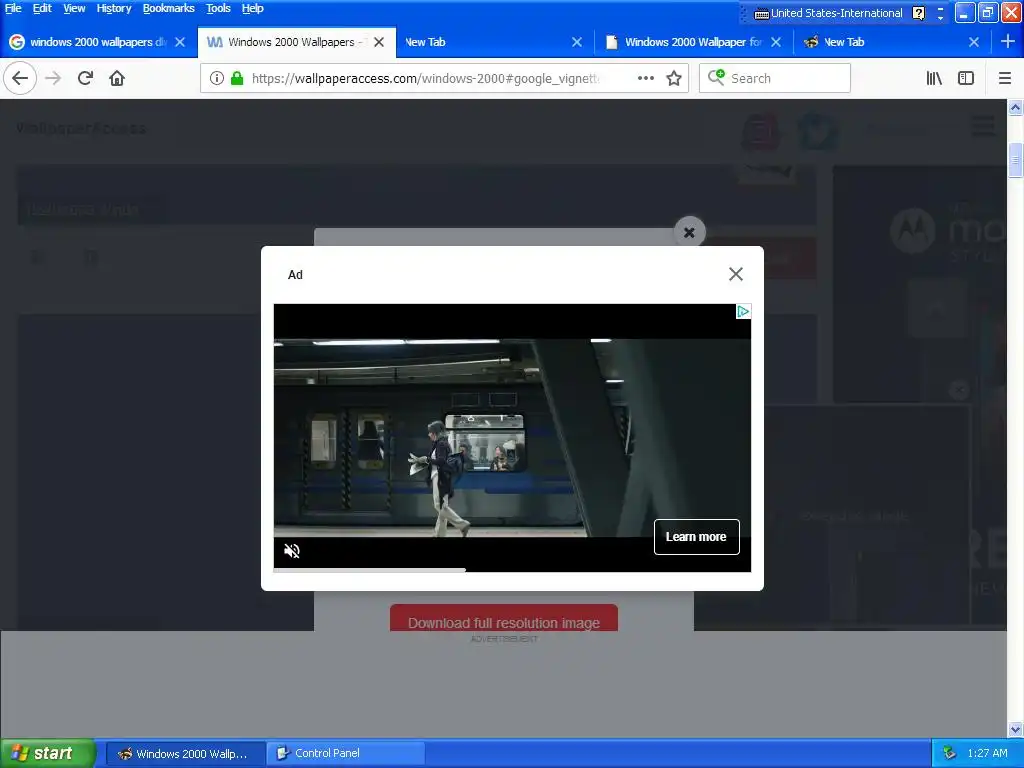Screen dimensions: 1024x768
Task: Open a new tab with plus button
Action: coord(1008,42)
